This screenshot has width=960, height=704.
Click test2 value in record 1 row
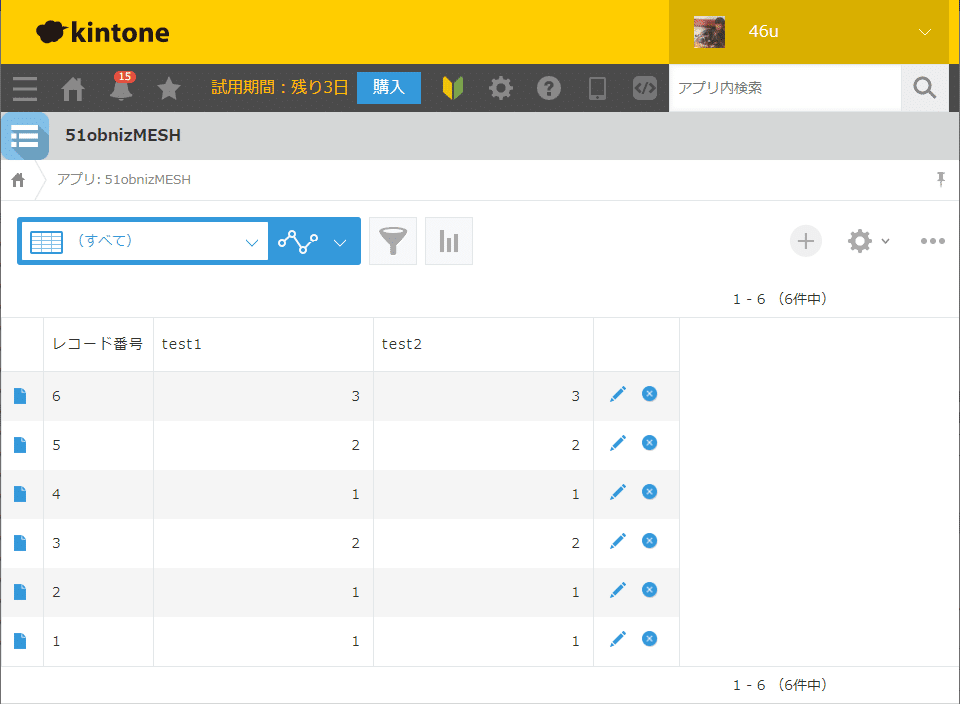[x=576, y=641]
